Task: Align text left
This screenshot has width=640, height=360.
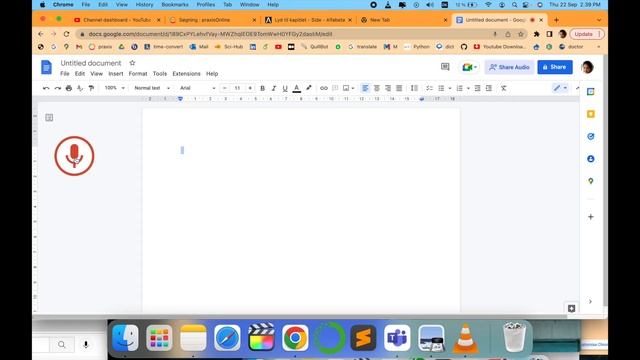Action: click(x=365, y=88)
